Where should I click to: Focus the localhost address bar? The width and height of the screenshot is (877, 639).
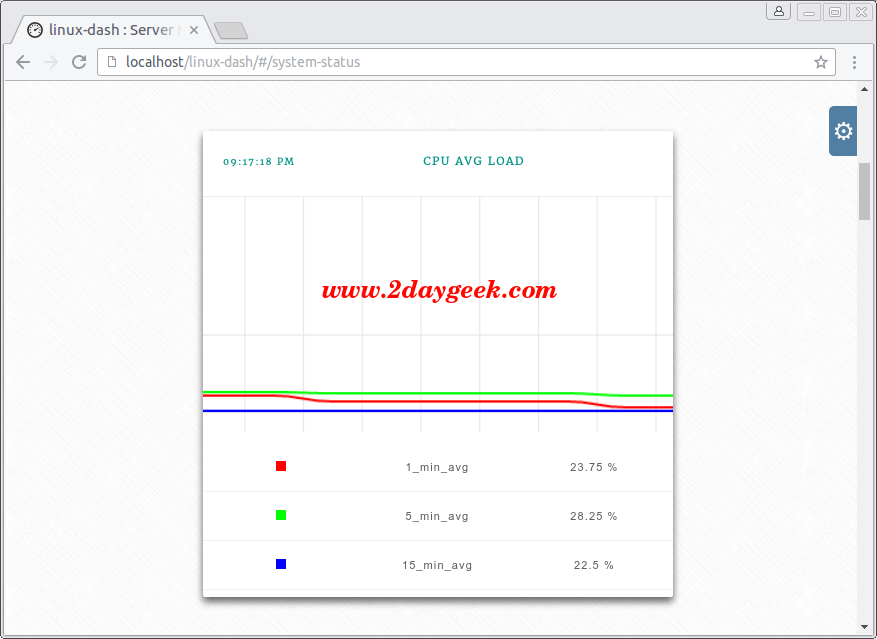click(466, 62)
